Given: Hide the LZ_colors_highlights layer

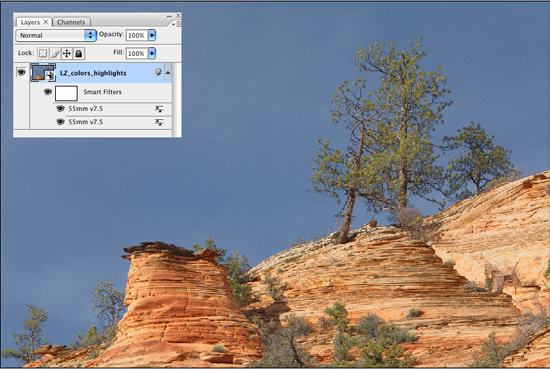Looking at the screenshot, I should tap(21, 72).
